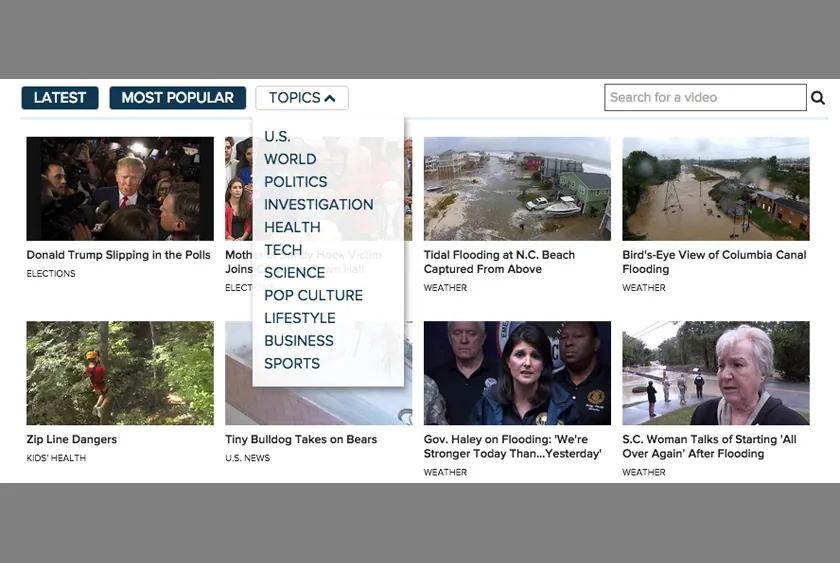Viewport: 840px width, 563px height.
Task: Pick the HEALTH topic
Action: tap(292, 227)
